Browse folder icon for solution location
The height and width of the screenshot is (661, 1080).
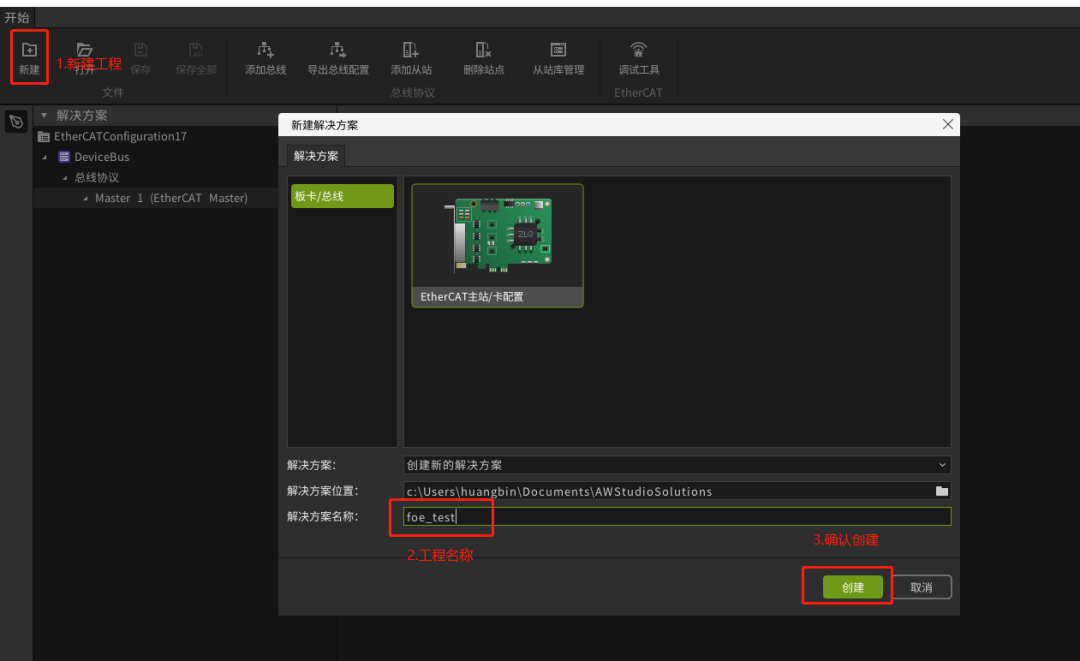(941, 491)
